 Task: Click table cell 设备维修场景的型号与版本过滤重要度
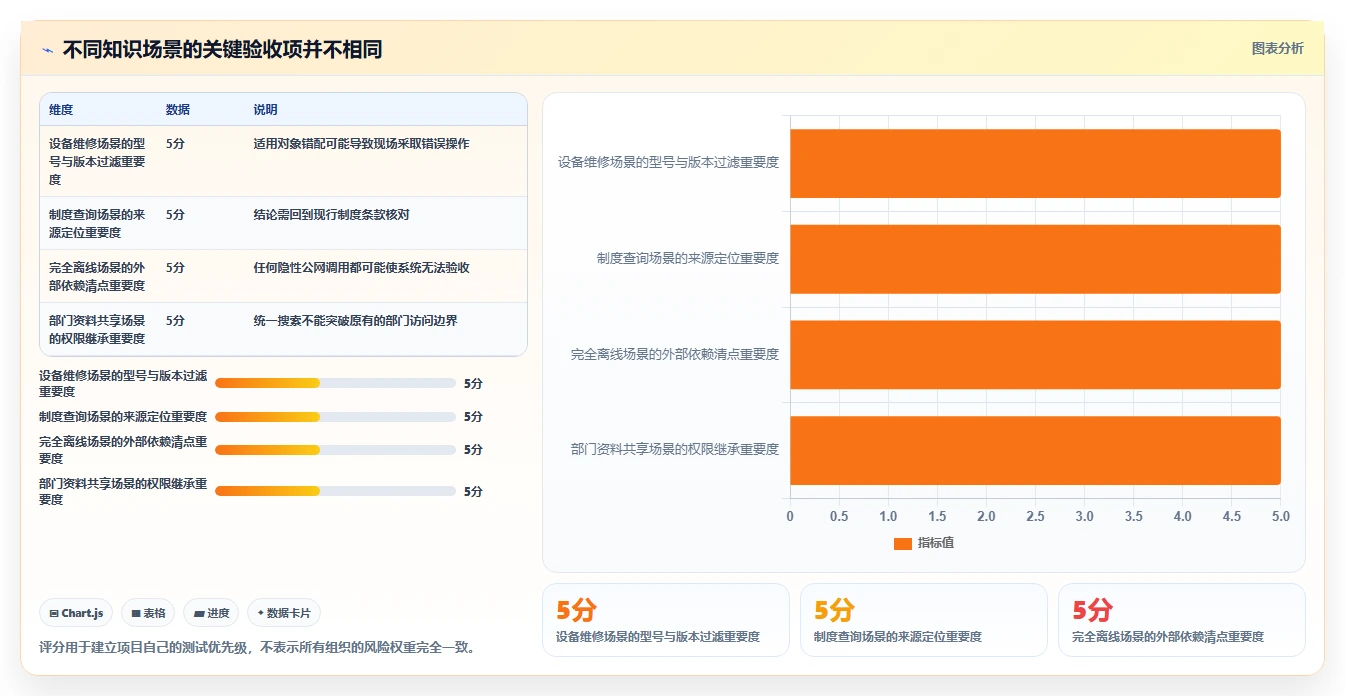tap(98, 162)
